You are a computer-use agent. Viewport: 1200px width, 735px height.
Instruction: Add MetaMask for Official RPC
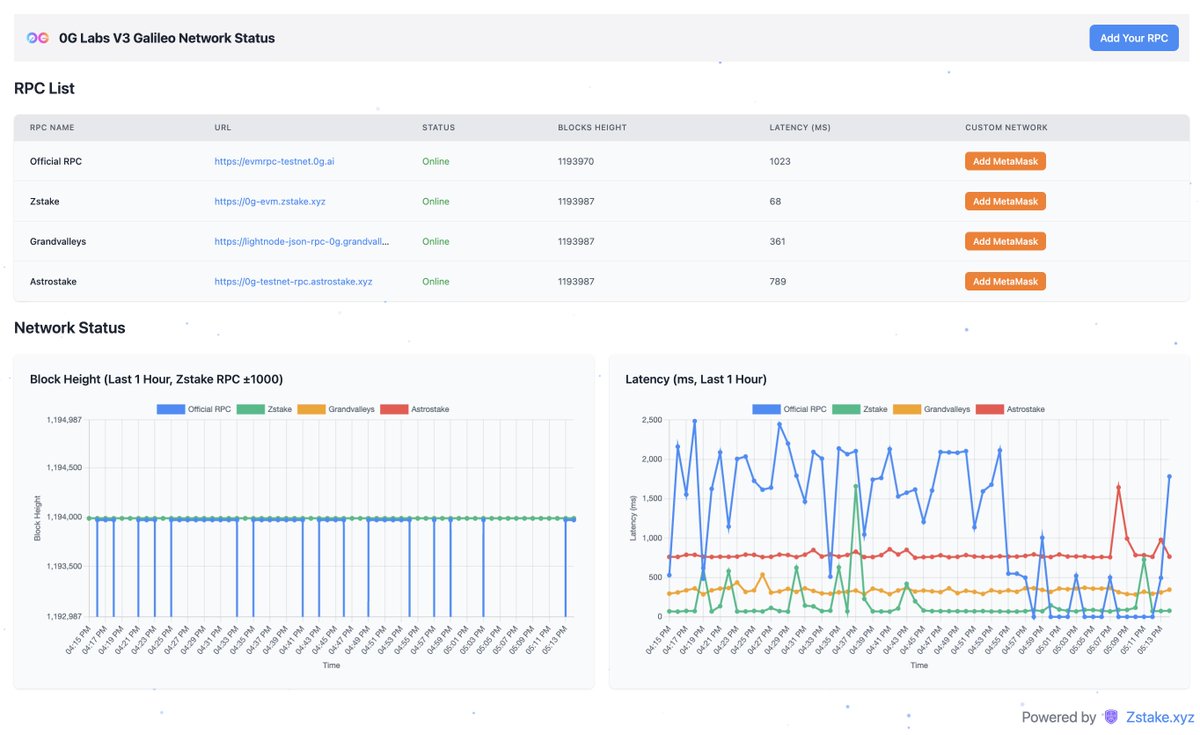coord(1005,161)
